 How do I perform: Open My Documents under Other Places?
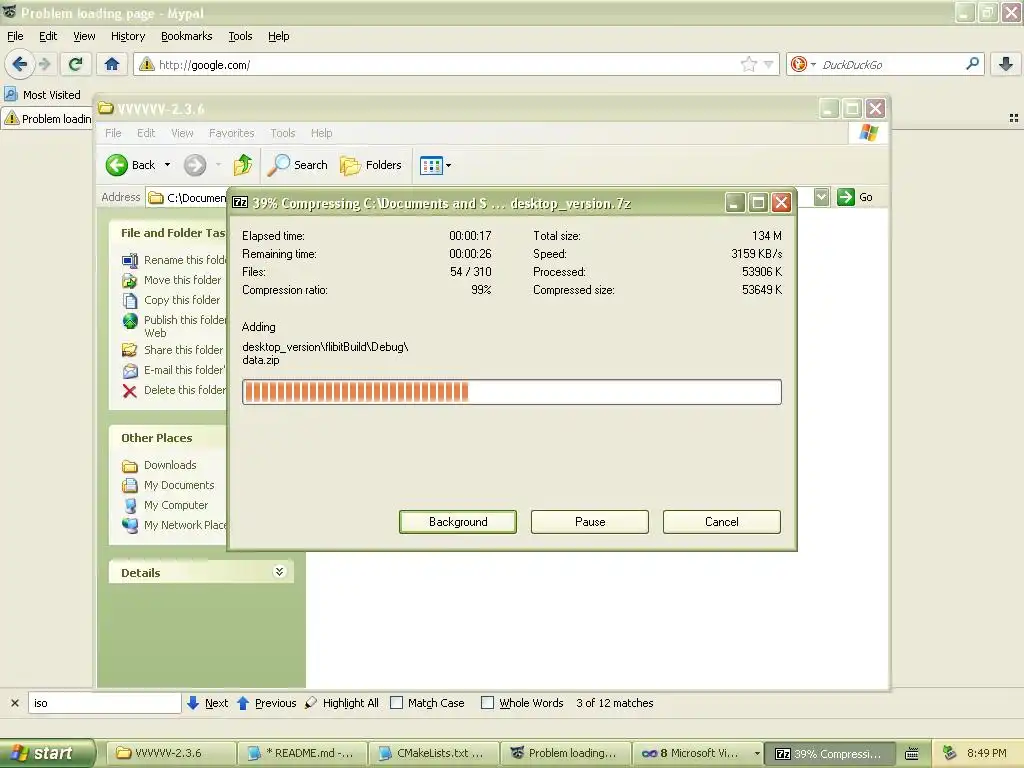click(x=168, y=485)
